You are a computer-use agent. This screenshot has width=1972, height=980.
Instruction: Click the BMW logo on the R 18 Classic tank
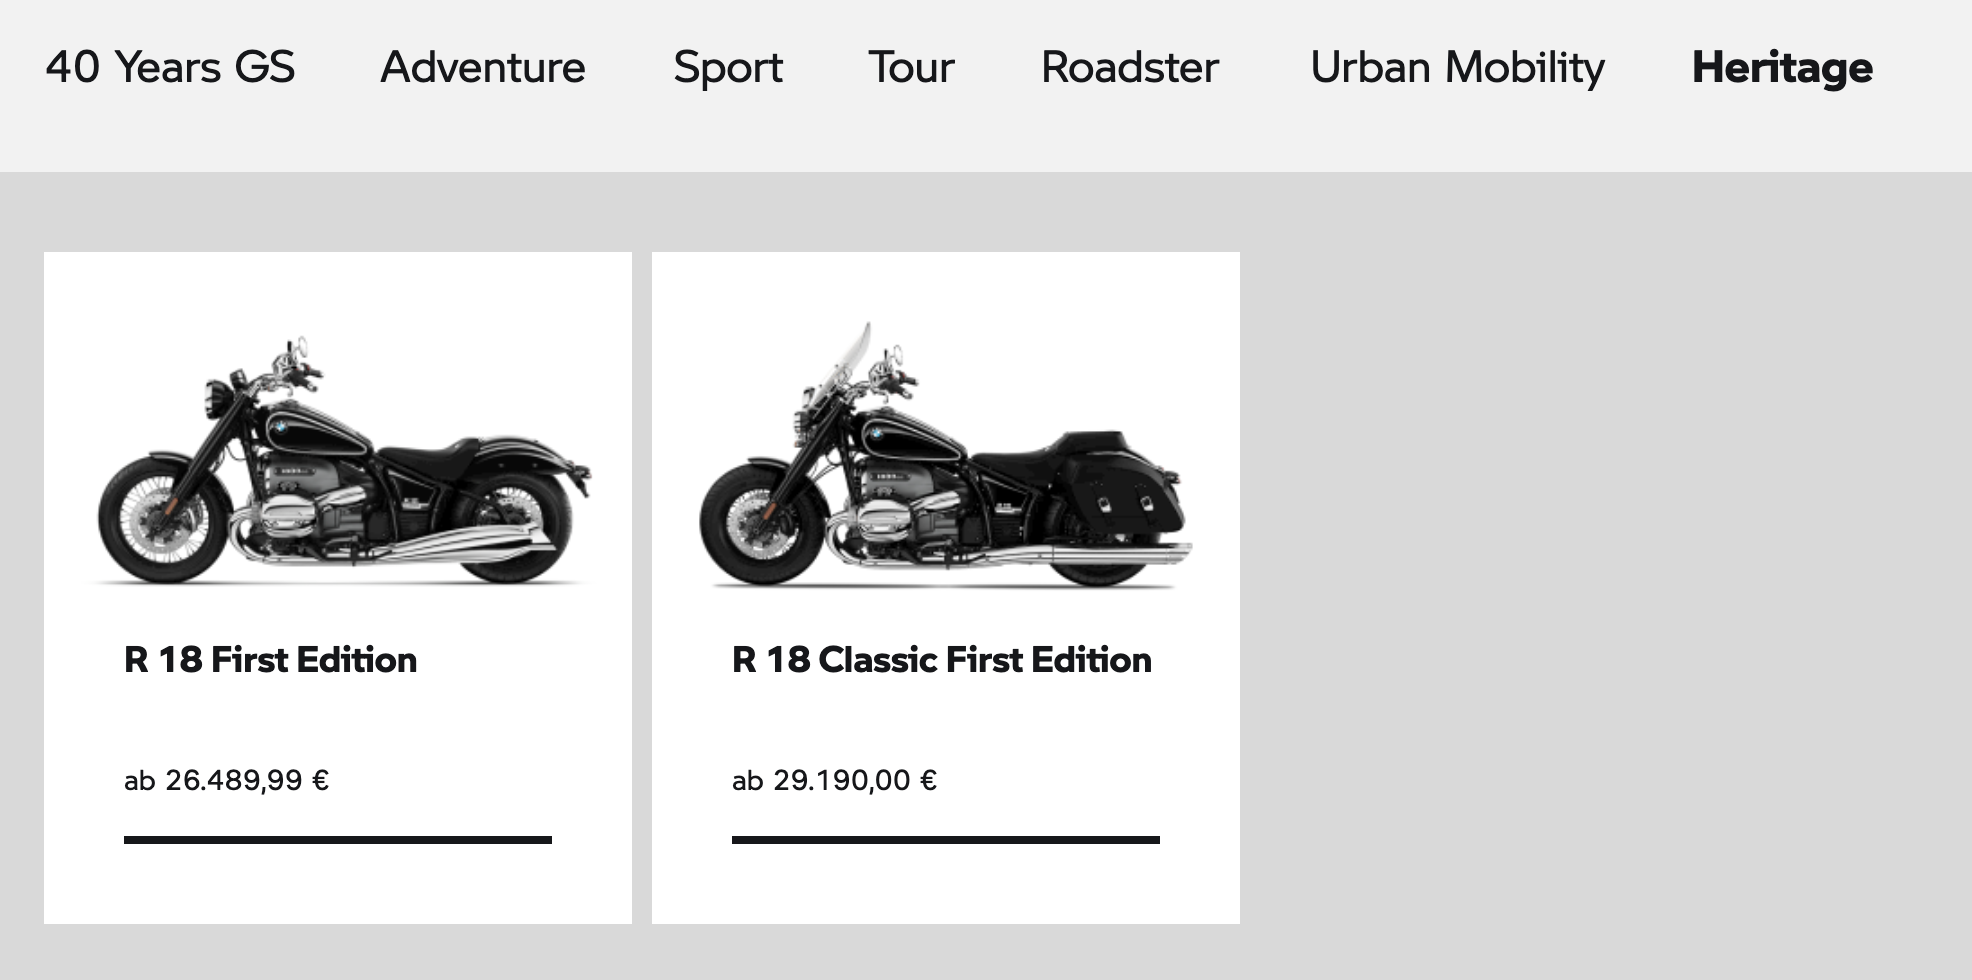(x=876, y=433)
